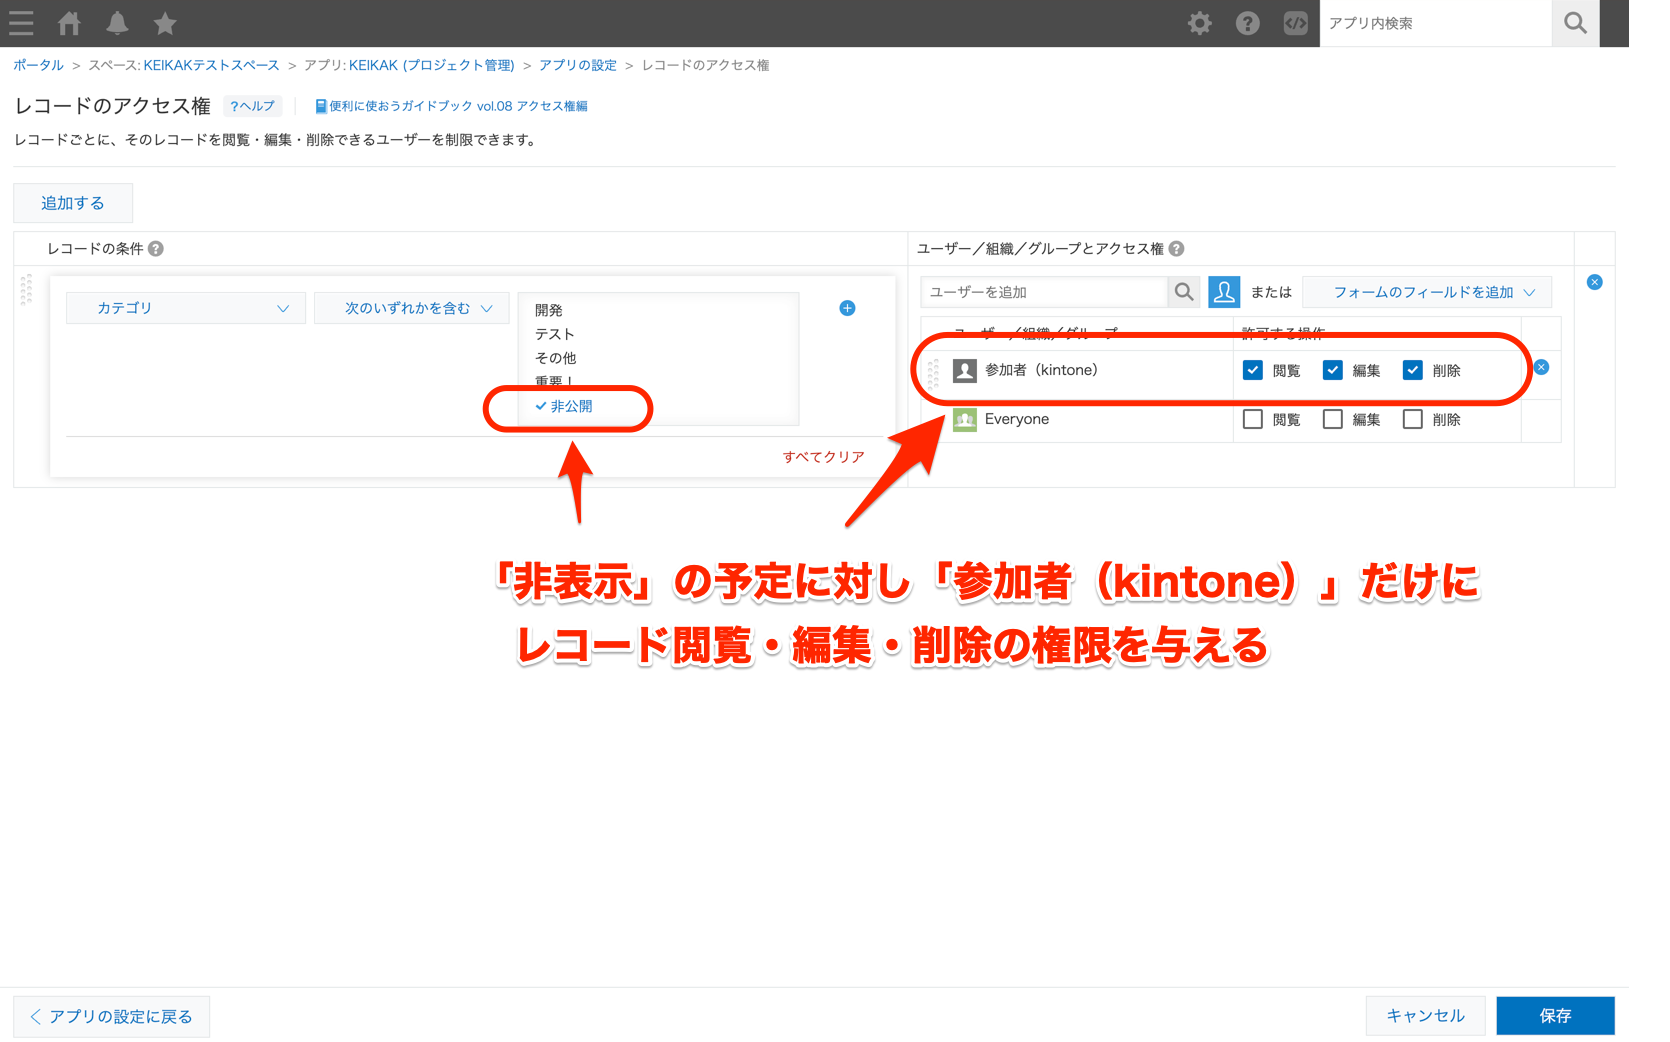The image size is (1670, 1042).
Task: Open the API code icon in the header
Action: point(1295,23)
